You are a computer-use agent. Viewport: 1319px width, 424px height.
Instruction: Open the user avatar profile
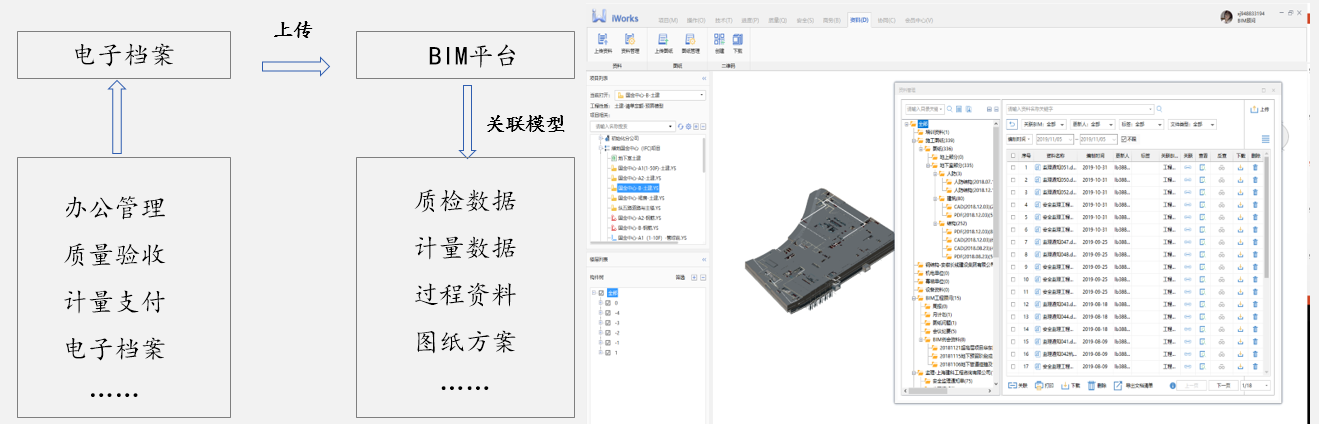click(x=1227, y=16)
